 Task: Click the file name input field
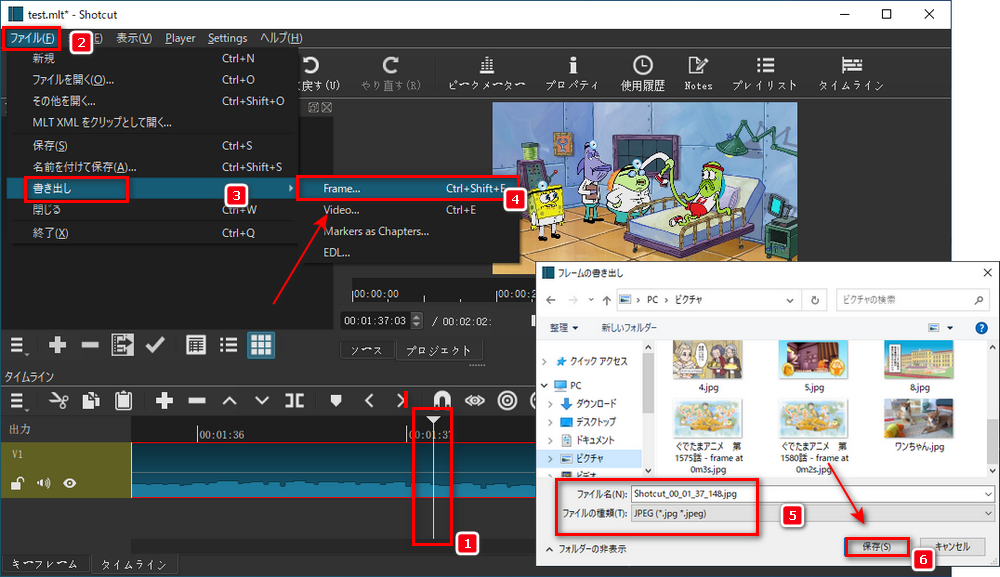coord(812,493)
